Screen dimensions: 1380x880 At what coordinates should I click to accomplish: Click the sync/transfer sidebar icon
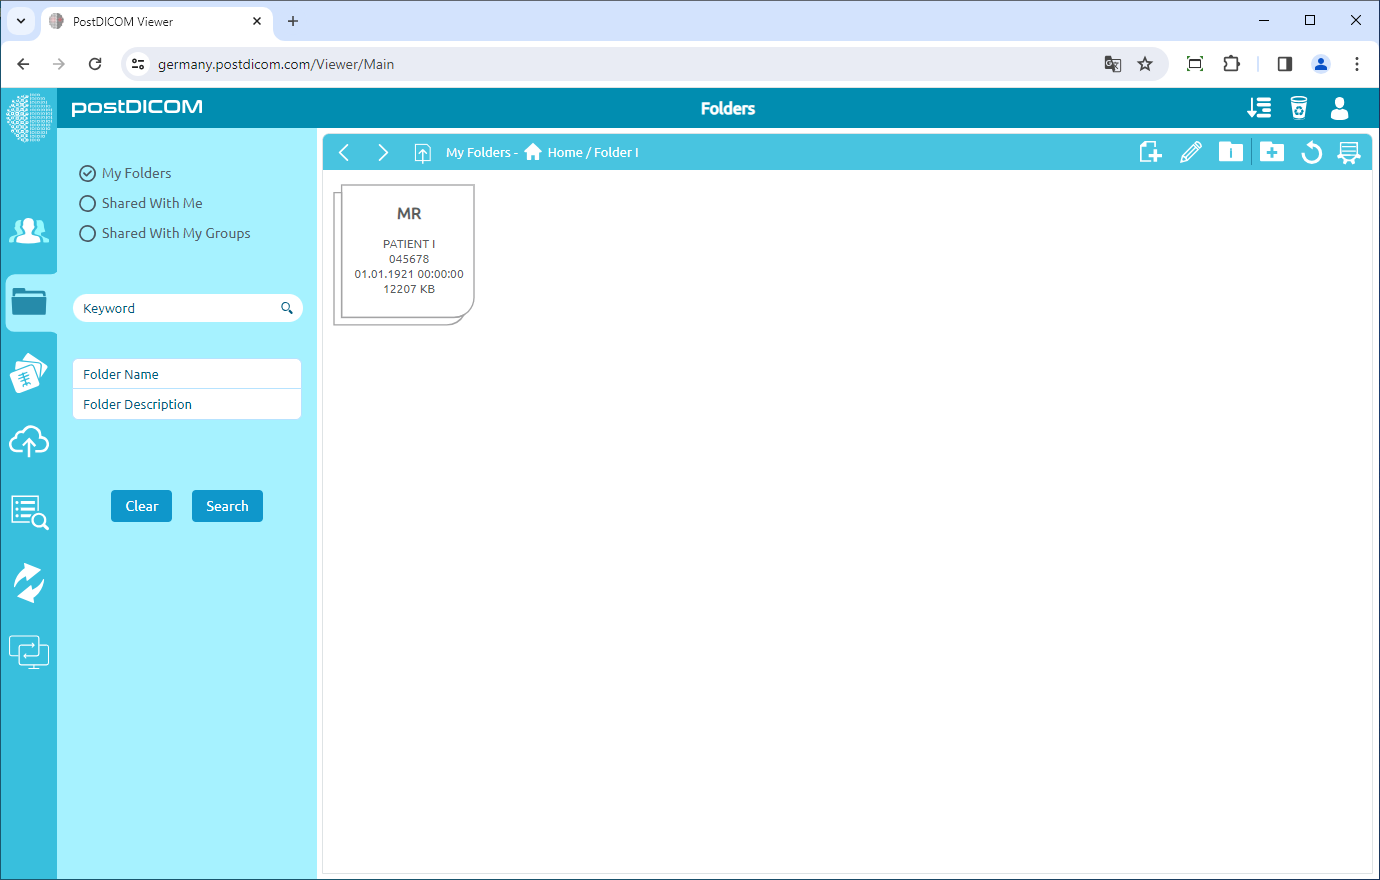[29, 581]
